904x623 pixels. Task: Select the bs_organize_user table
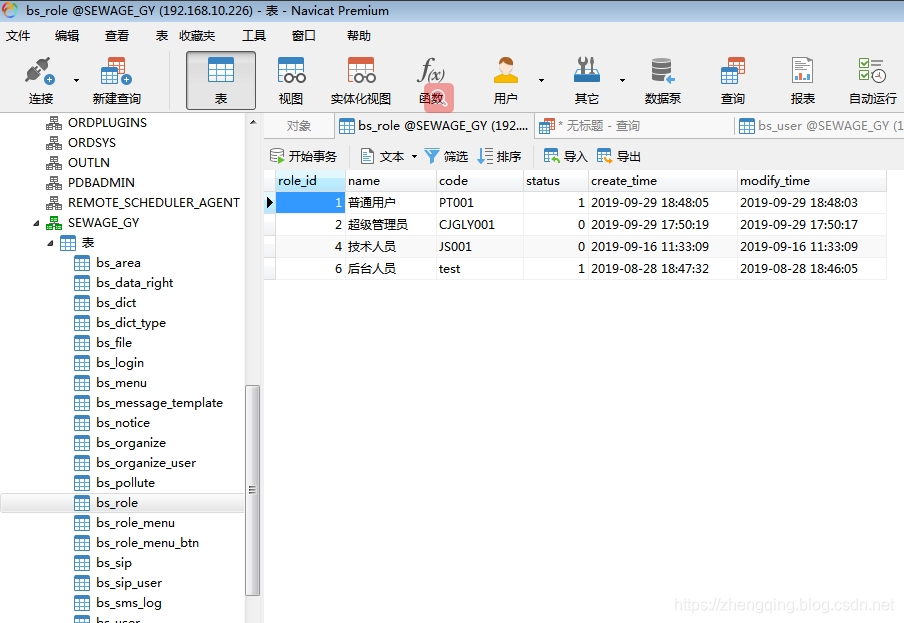point(145,463)
